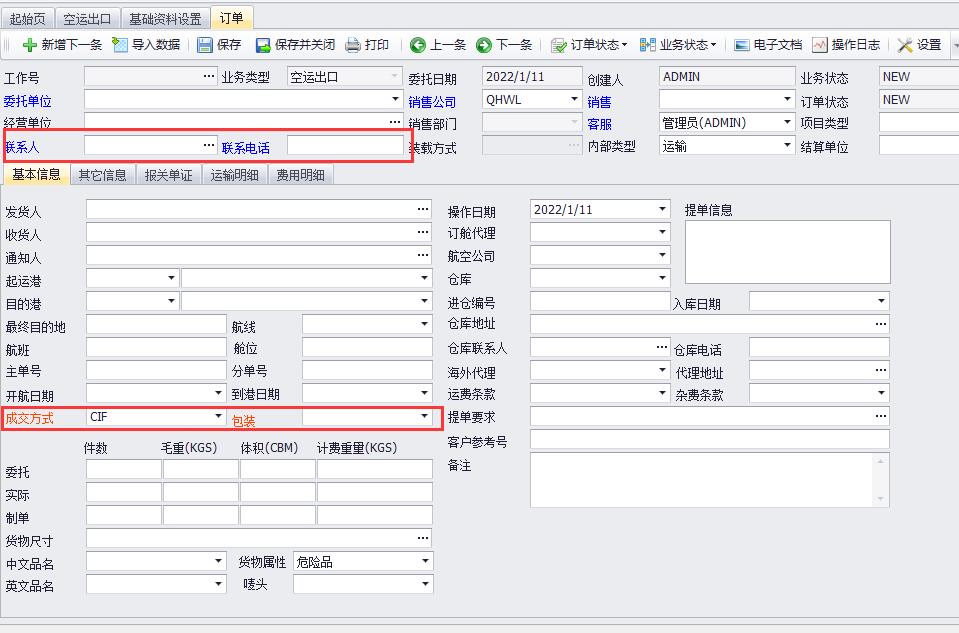Expand the 货物属性 危险品 dropdown
959x633 pixels.
click(424, 562)
